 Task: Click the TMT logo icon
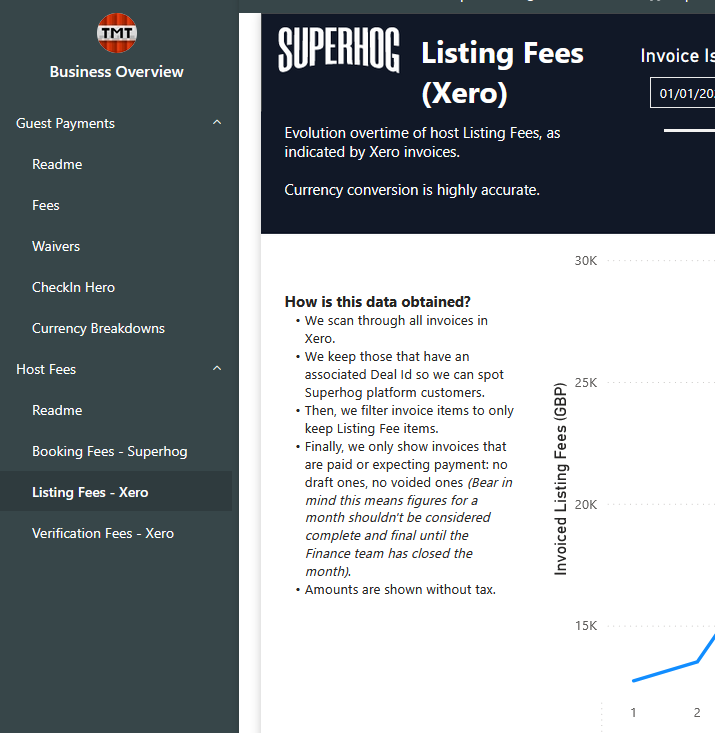point(117,34)
